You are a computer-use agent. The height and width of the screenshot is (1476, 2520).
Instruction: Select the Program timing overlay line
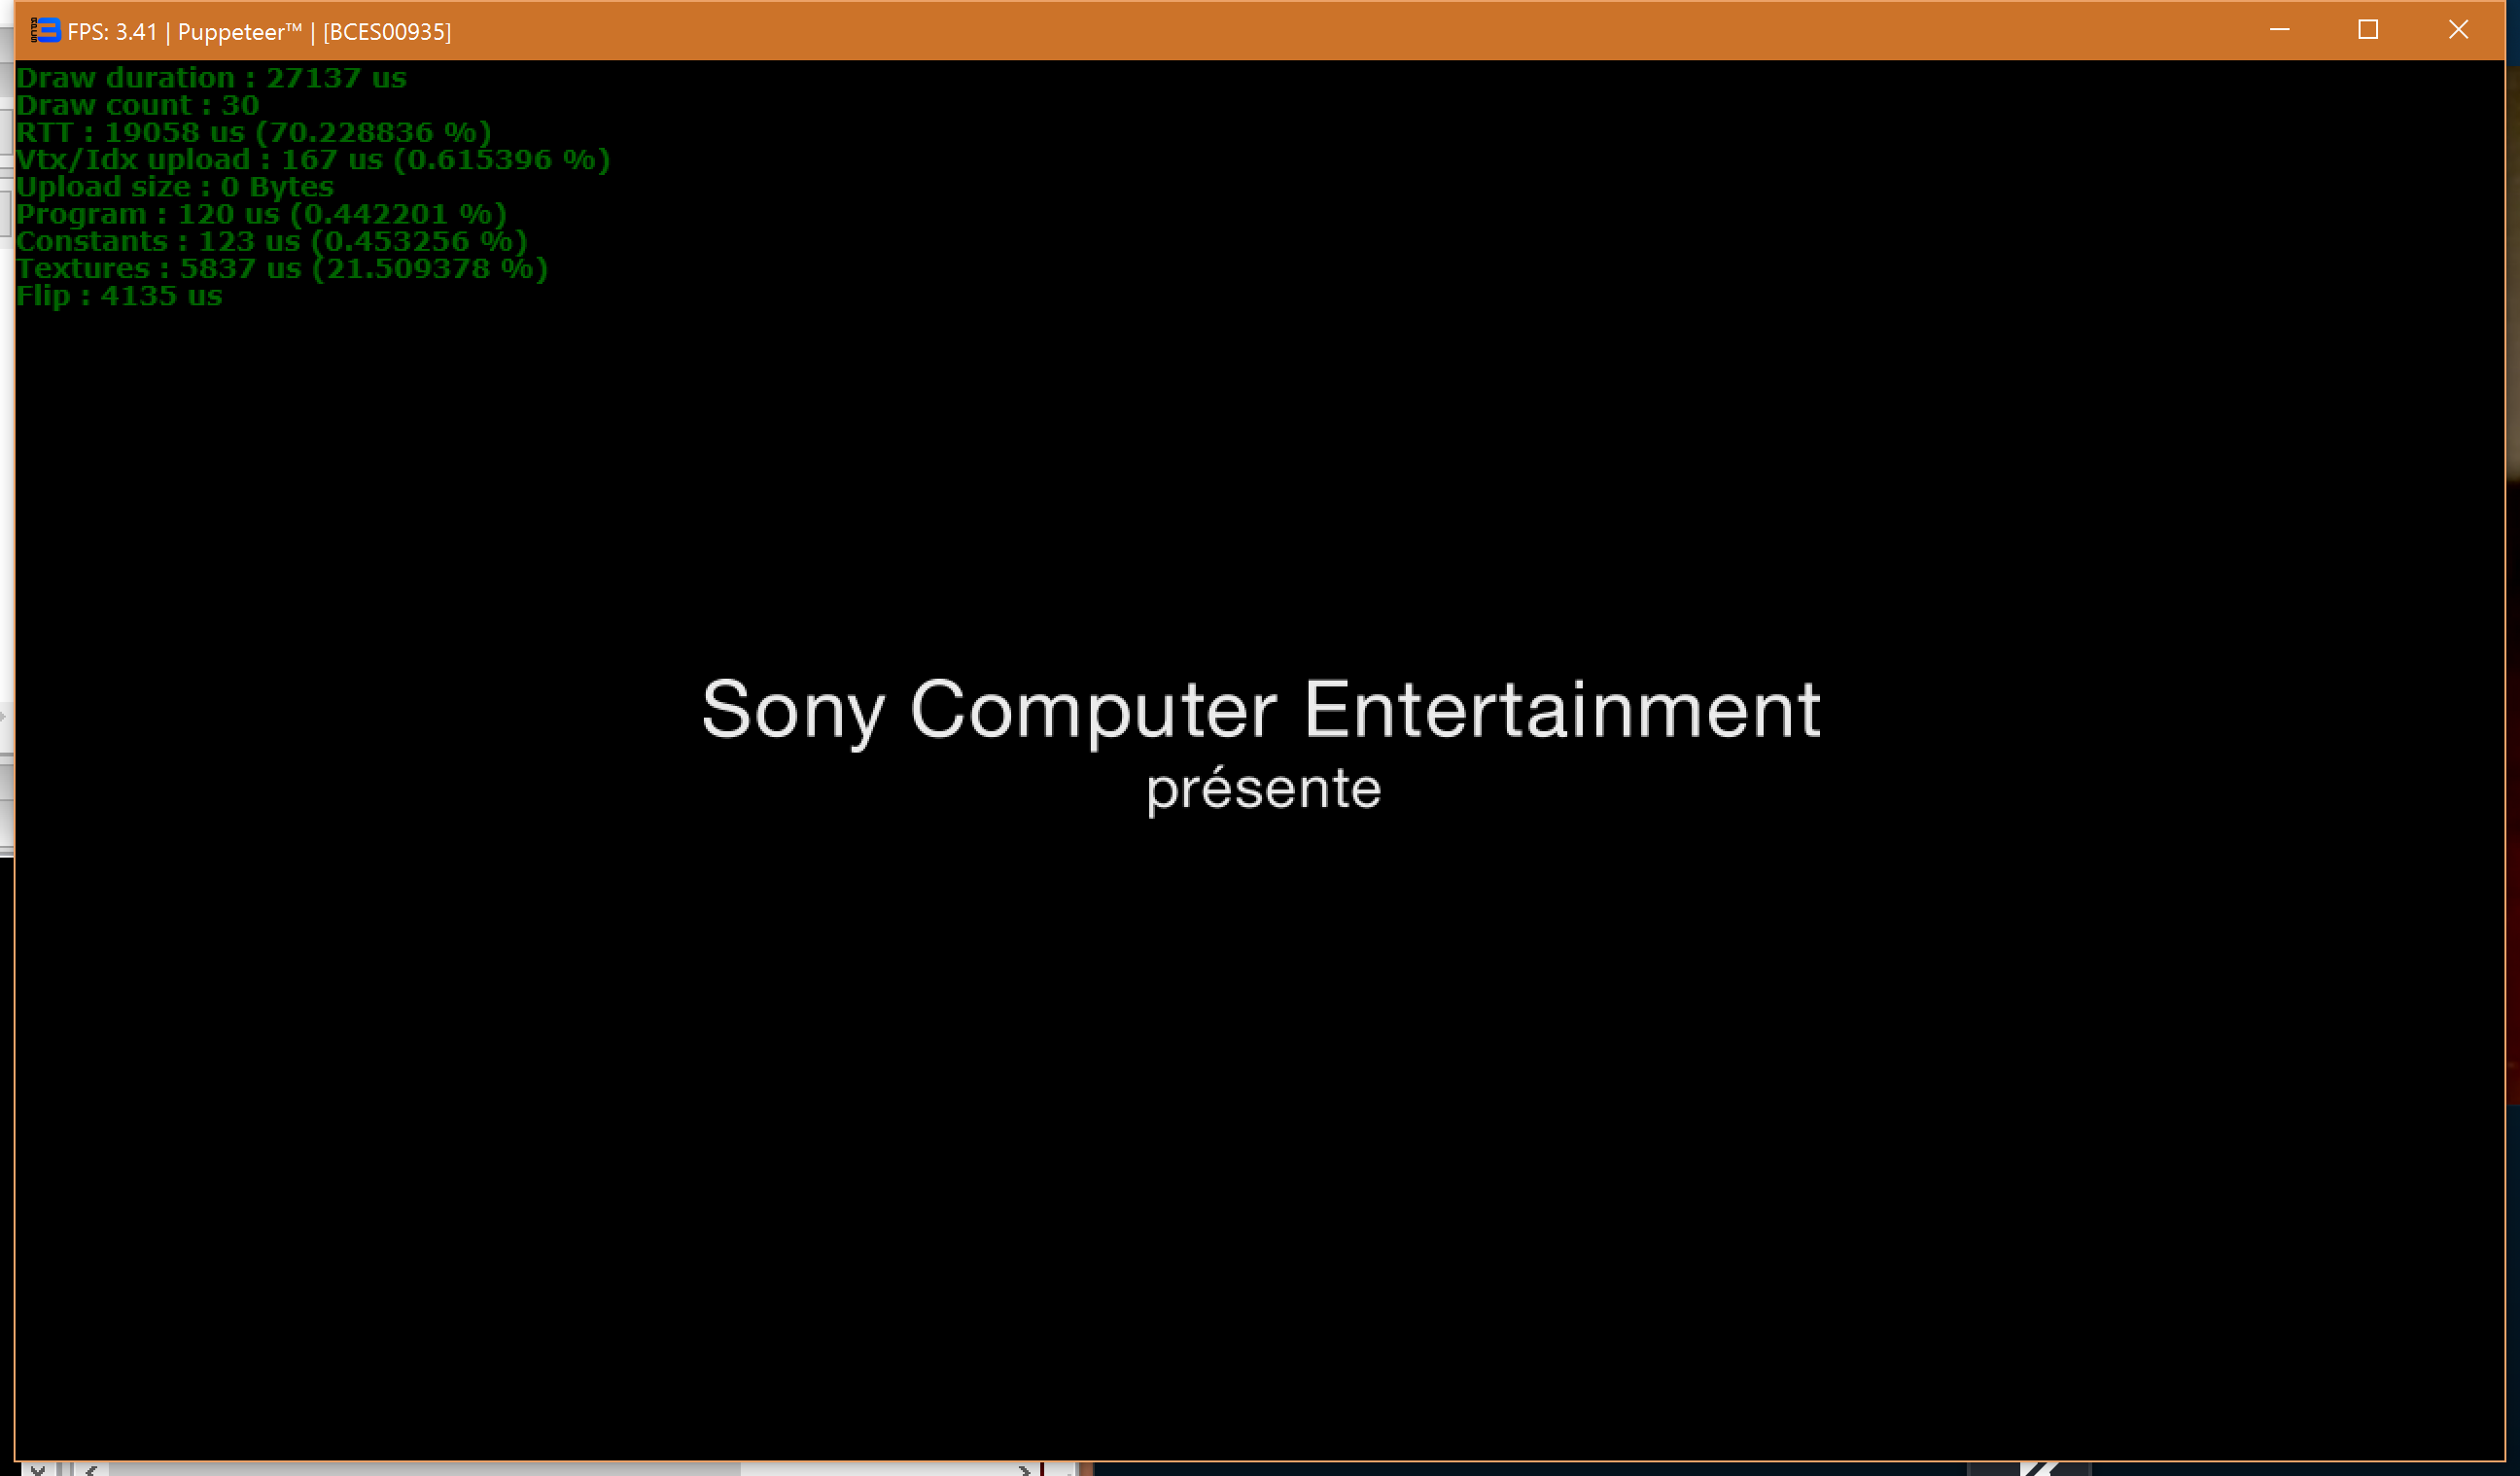pos(261,214)
